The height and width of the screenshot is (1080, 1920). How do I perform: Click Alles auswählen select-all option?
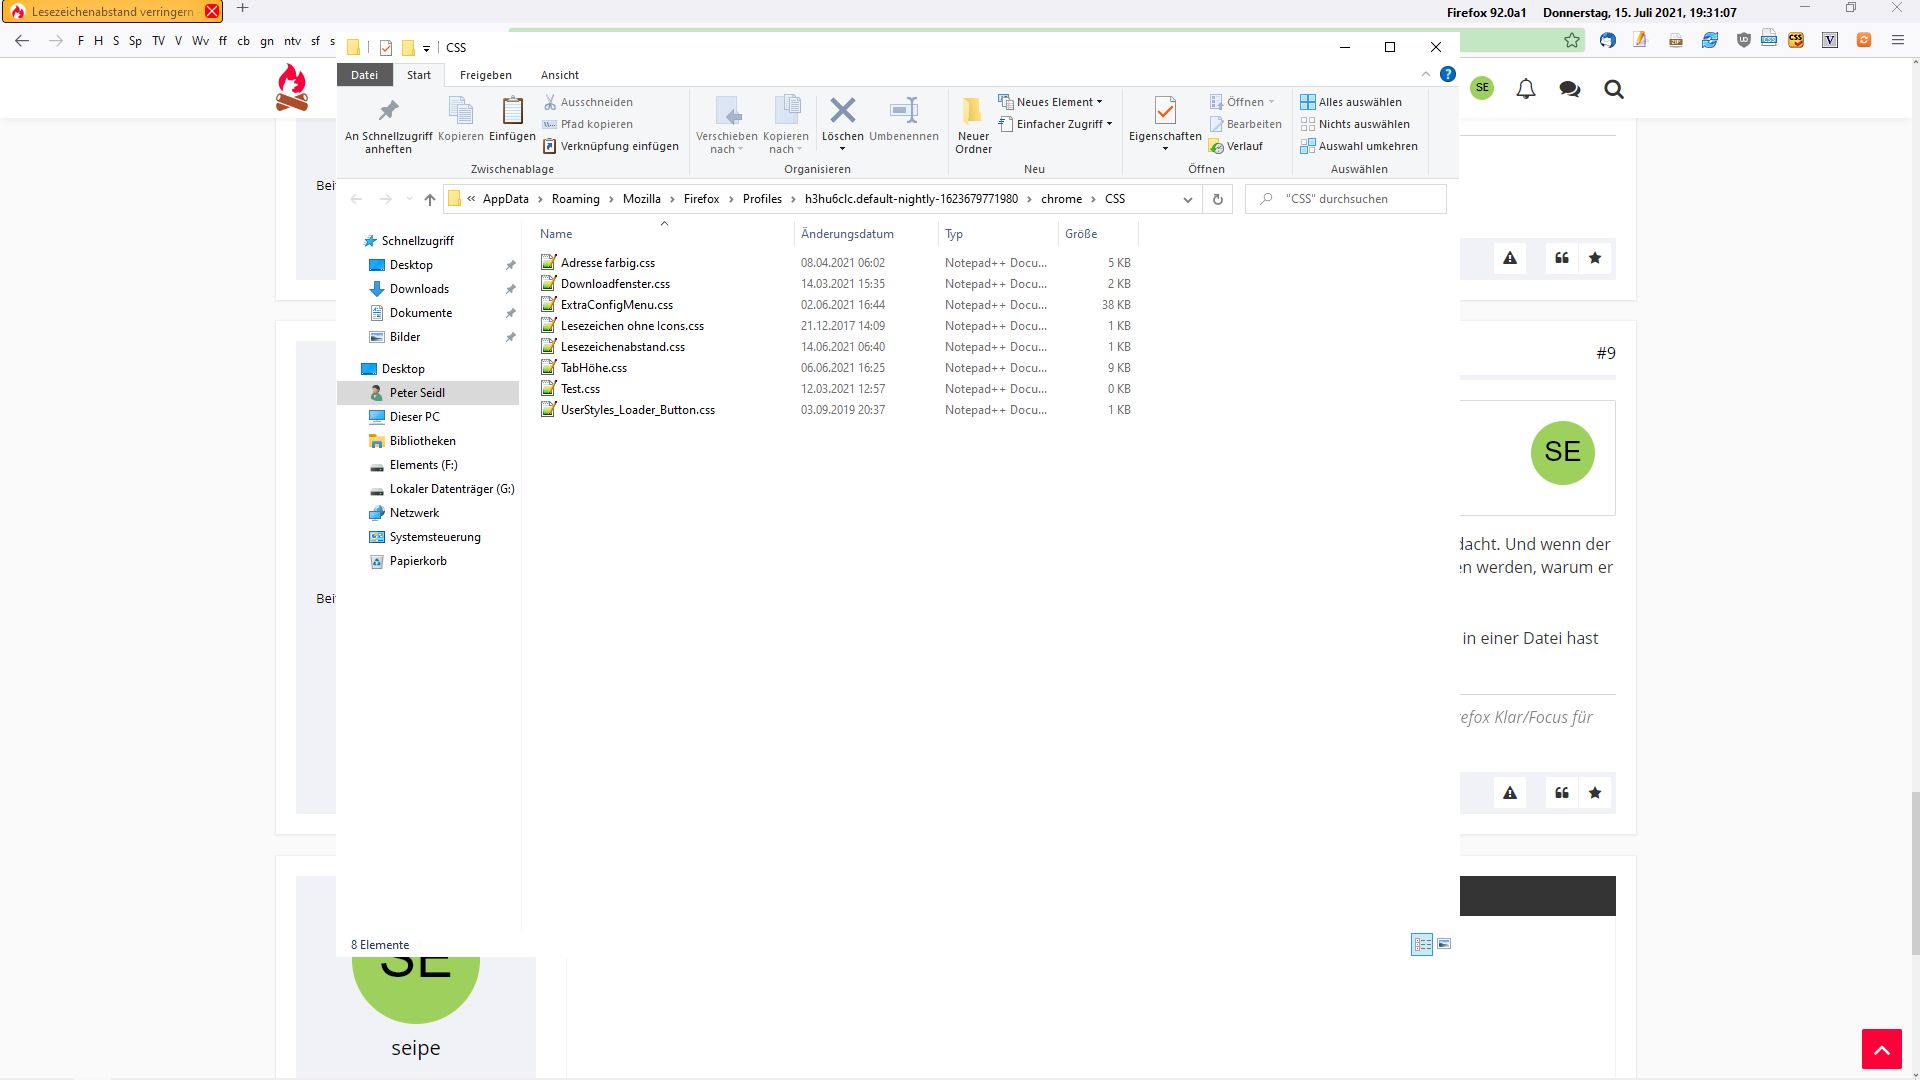(1358, 102)
